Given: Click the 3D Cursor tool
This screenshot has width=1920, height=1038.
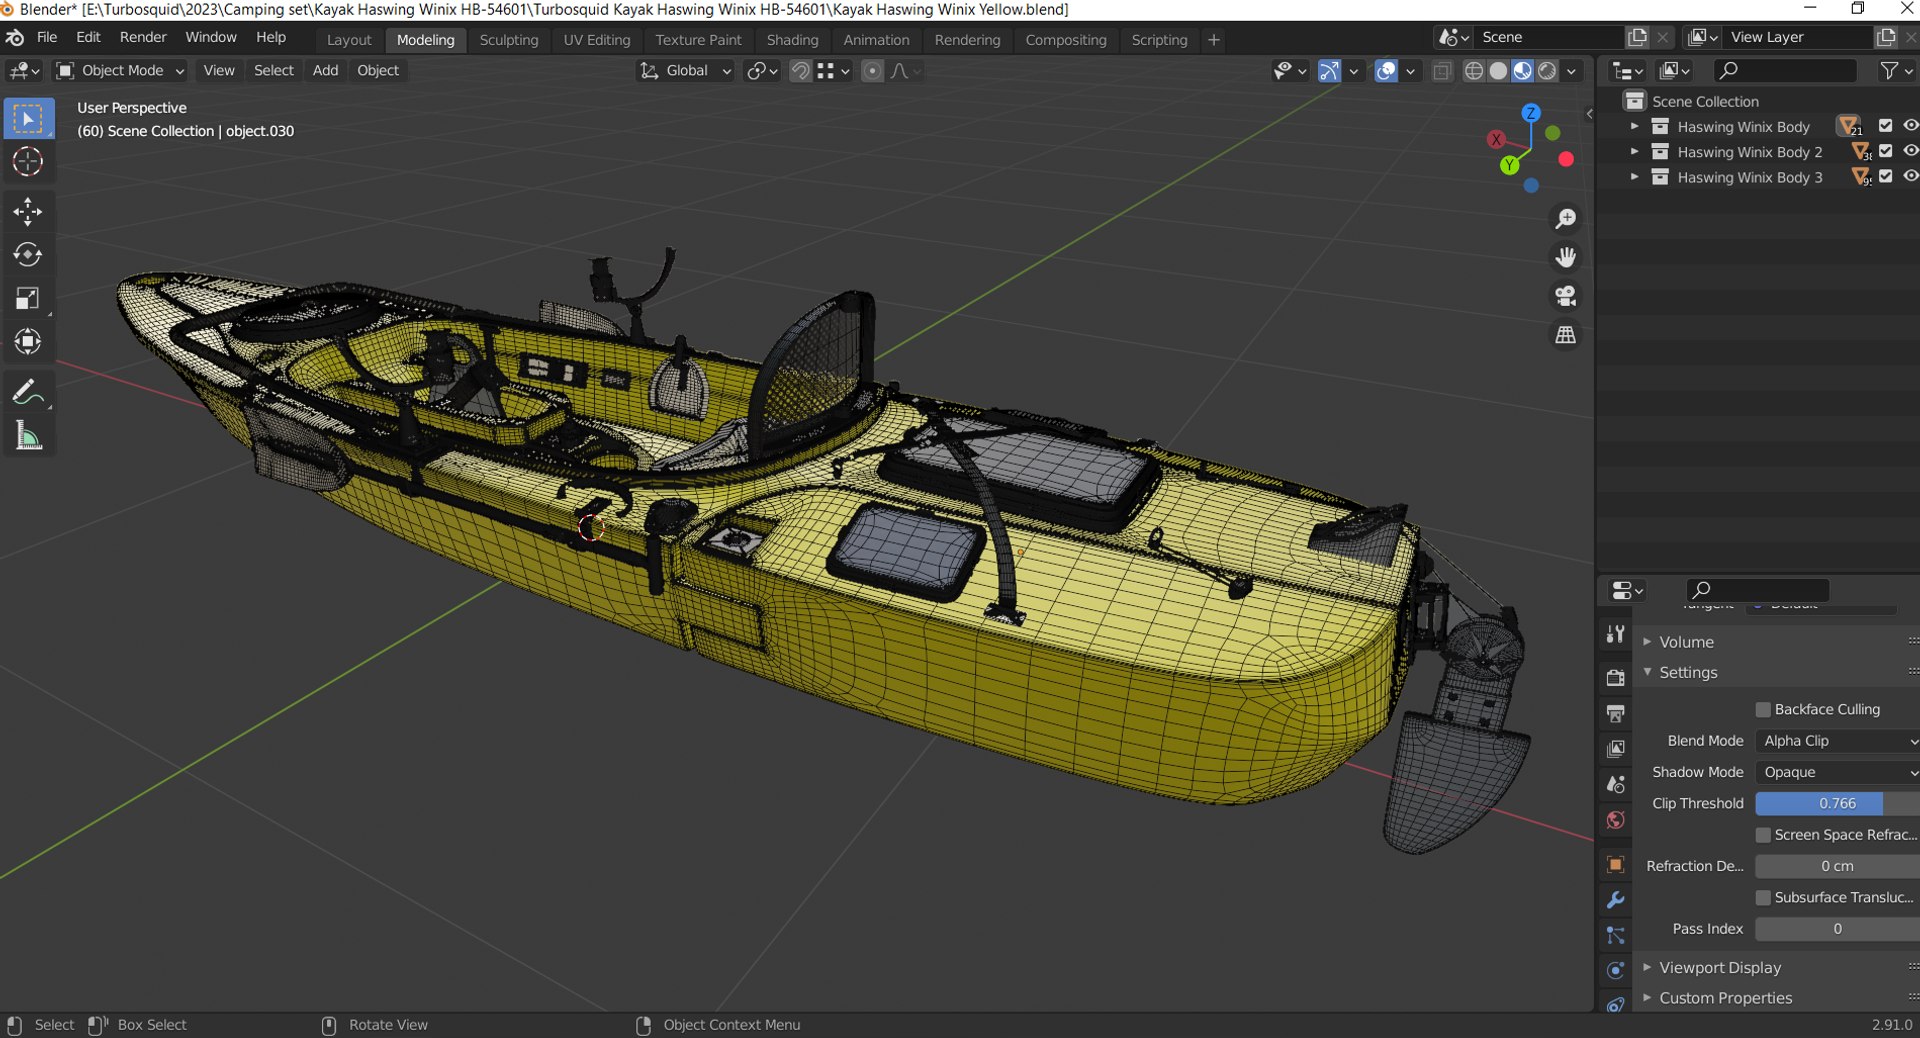Looking at the screenshot, I should [27, 162].
